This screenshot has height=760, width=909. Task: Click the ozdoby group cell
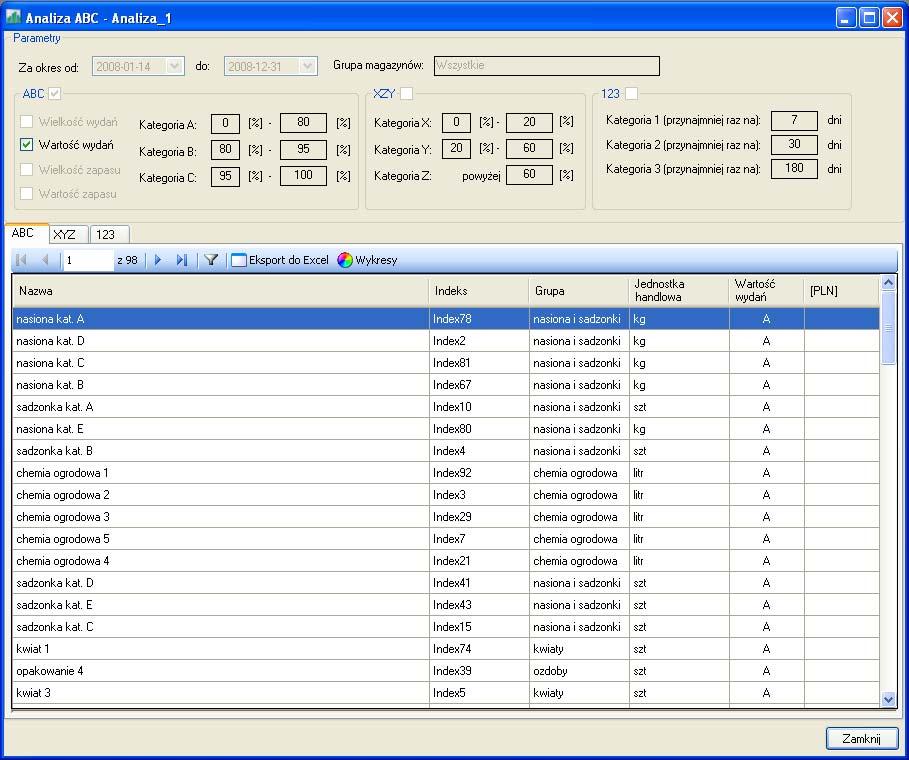[579, 671]
